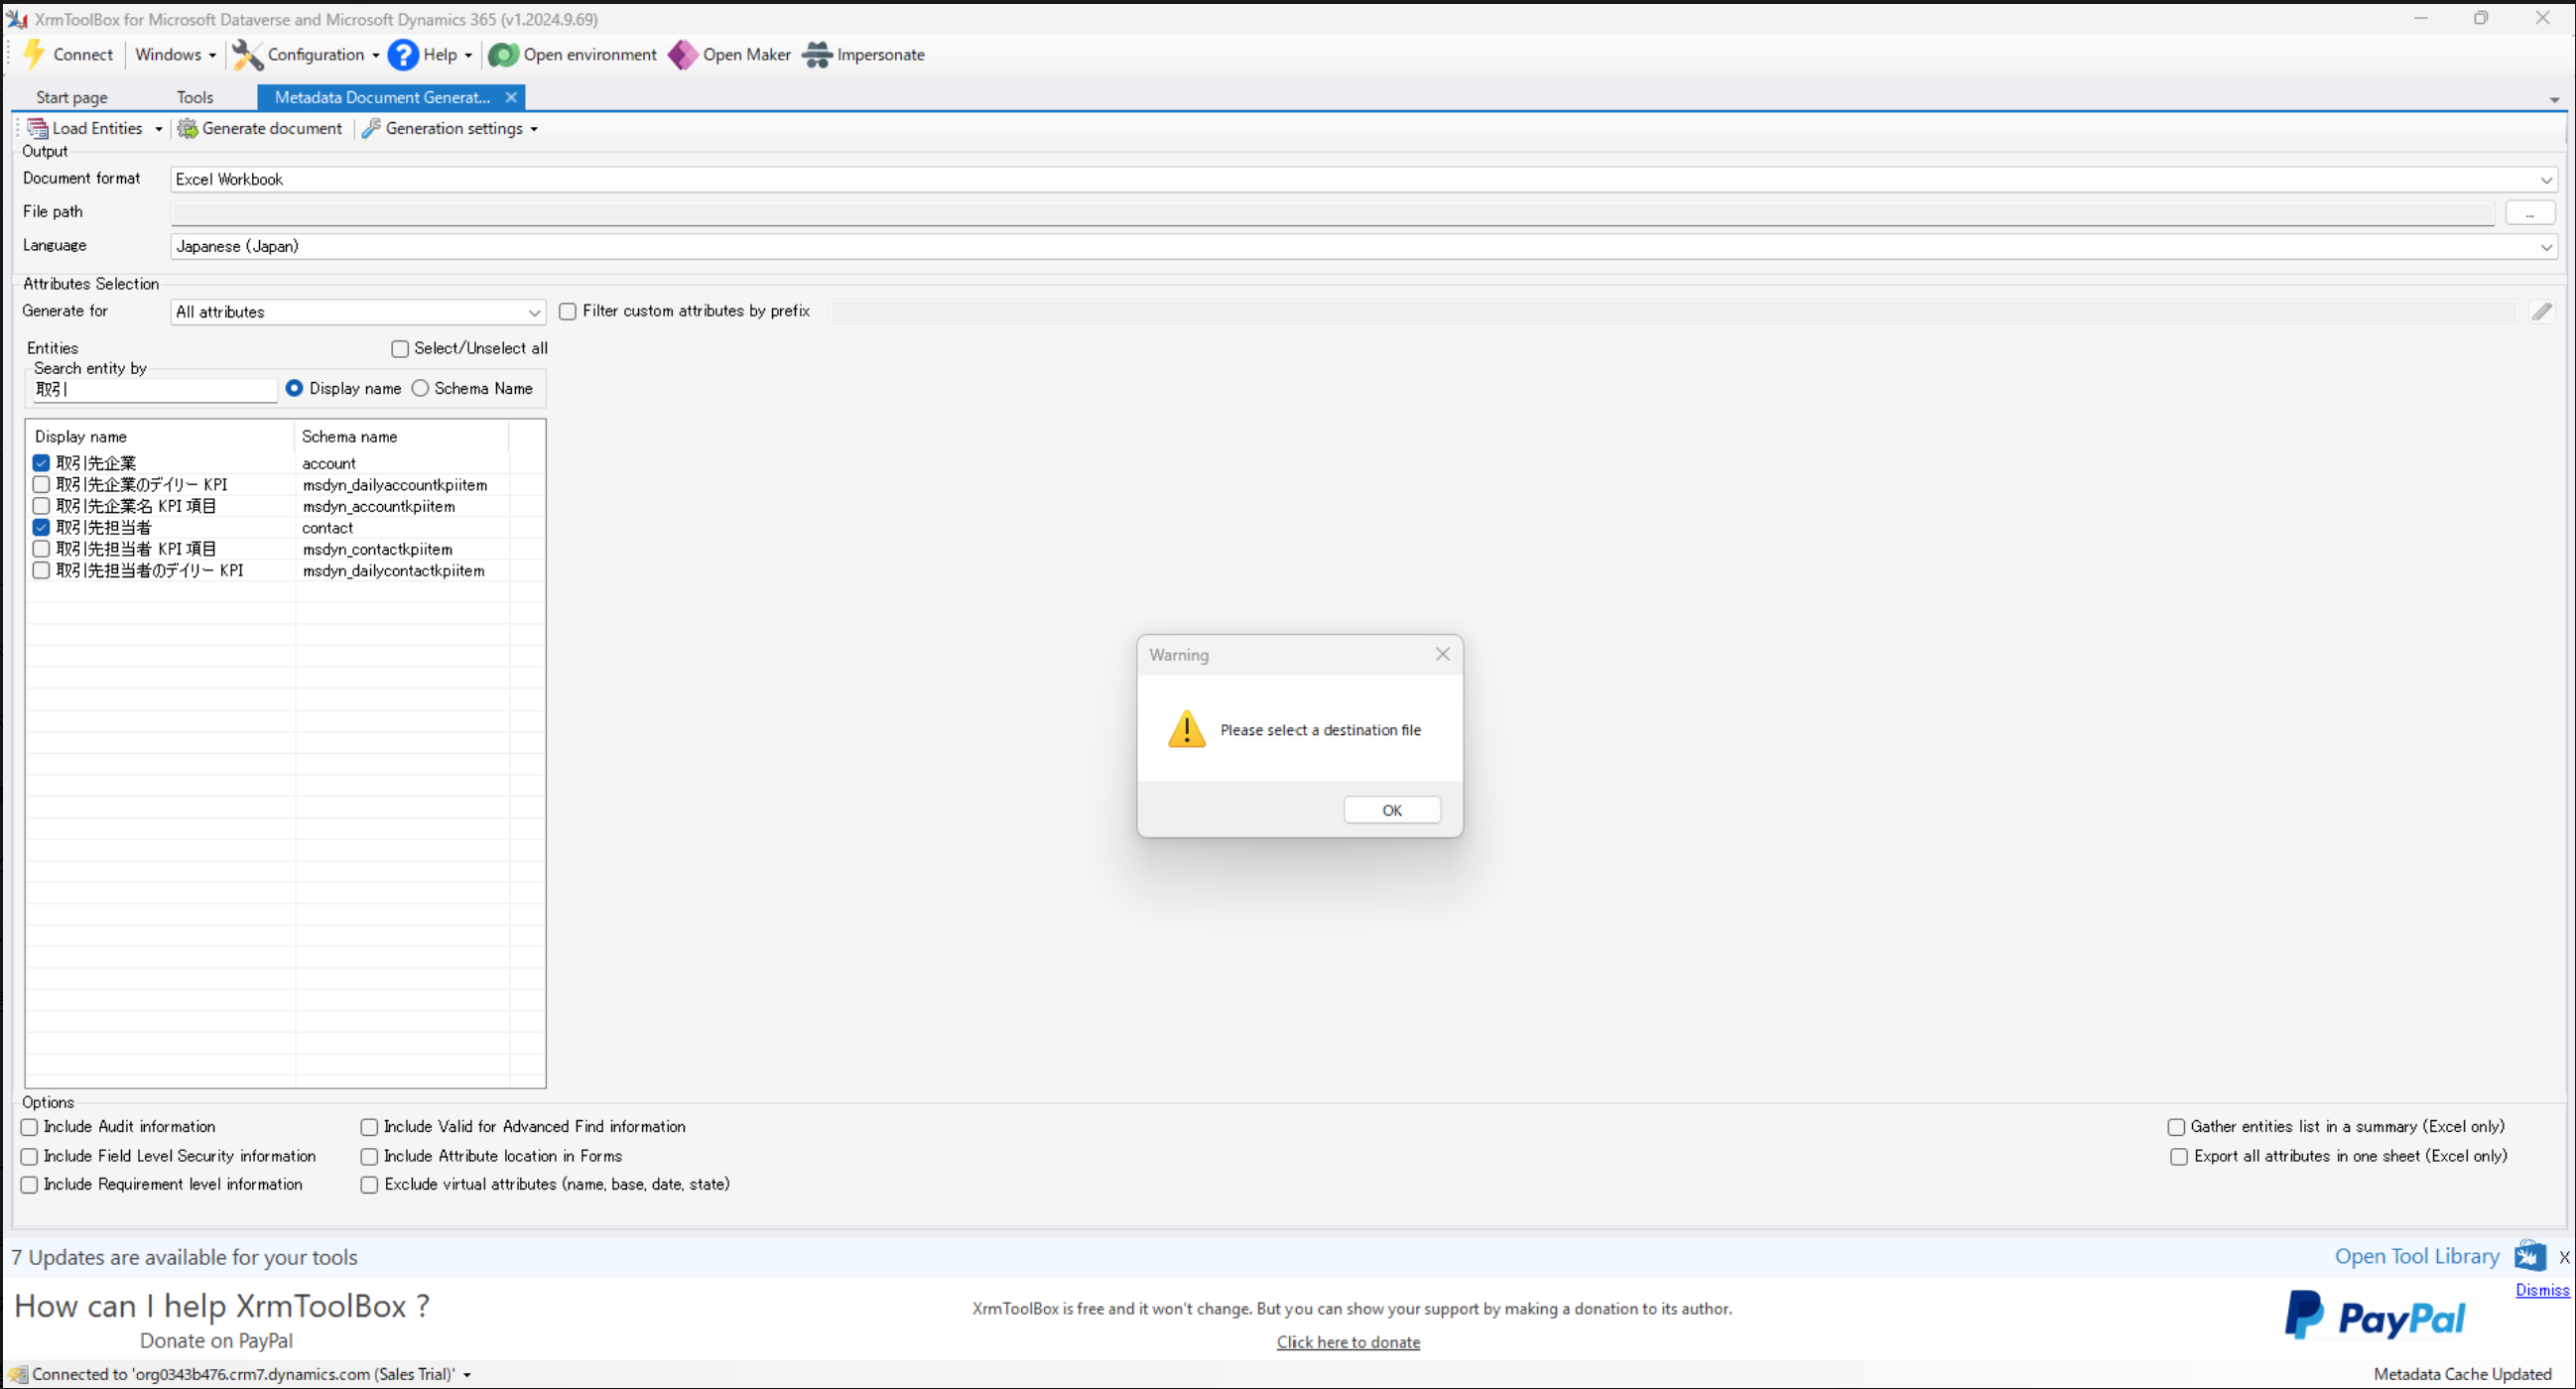Expand the Configuration dropdown arrow
Image resolution: width=2576 pixels, height=1389 pixels.
(x=375, y=55)
